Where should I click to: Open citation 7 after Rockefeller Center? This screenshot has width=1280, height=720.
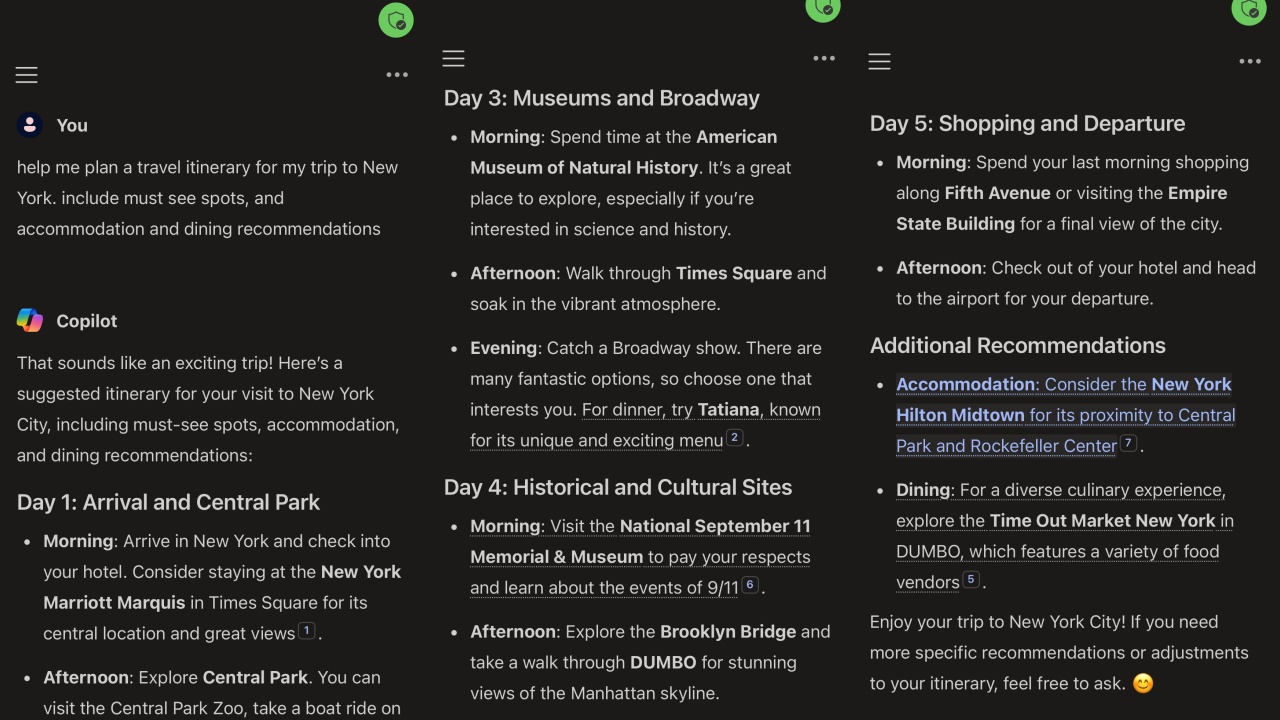point(1129,443)
